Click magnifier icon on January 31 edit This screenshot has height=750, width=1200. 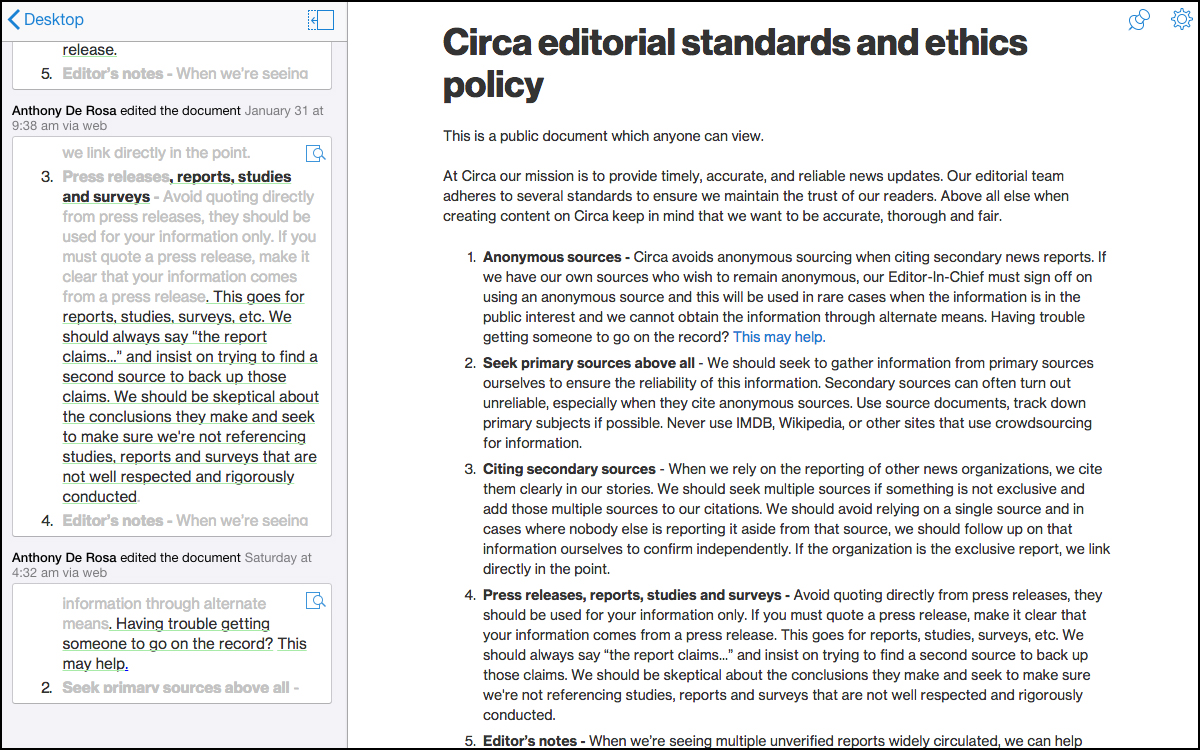point(315,153)
